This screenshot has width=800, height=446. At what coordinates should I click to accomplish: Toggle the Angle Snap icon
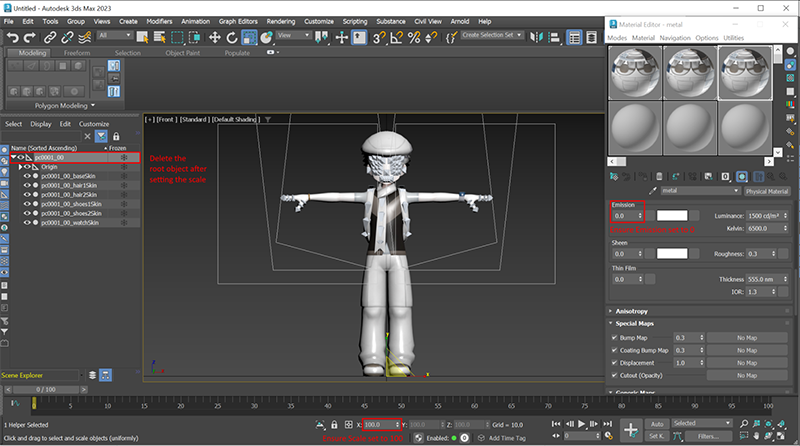tap(398, 37)
